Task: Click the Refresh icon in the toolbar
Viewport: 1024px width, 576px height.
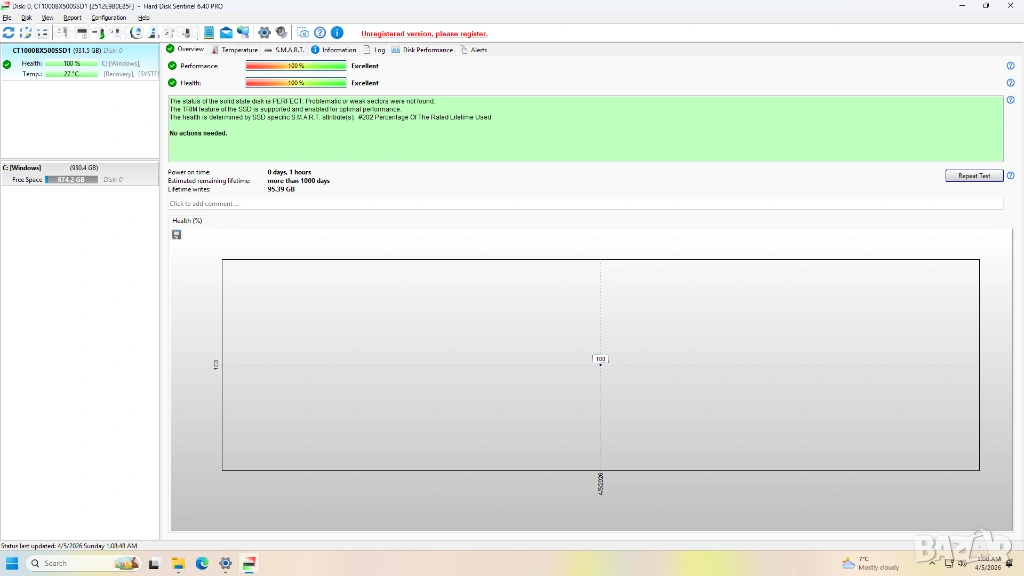Action: (x=9, y=33)
